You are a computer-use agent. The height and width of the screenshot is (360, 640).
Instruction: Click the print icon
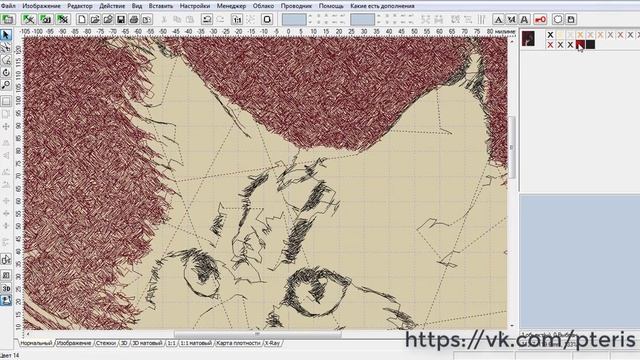134,19
